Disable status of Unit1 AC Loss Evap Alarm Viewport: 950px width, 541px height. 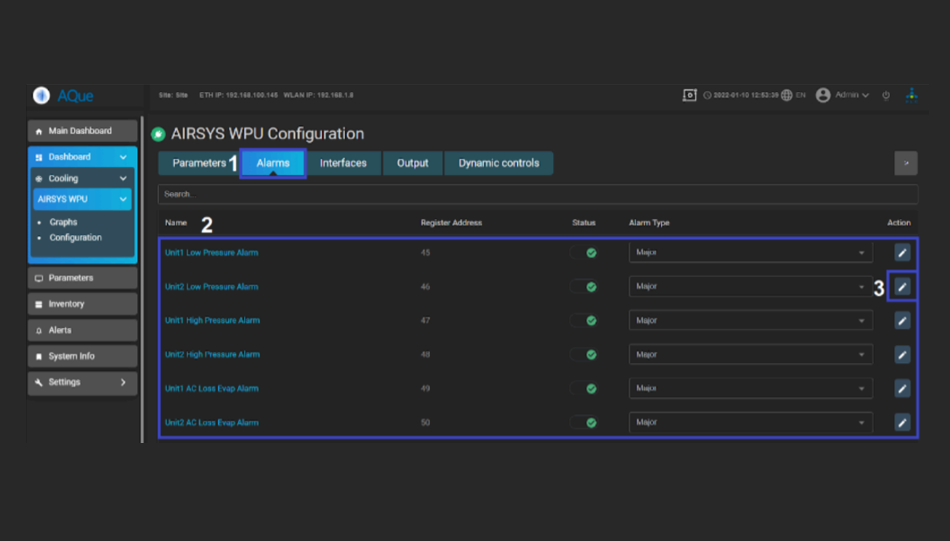coord(586,389)
